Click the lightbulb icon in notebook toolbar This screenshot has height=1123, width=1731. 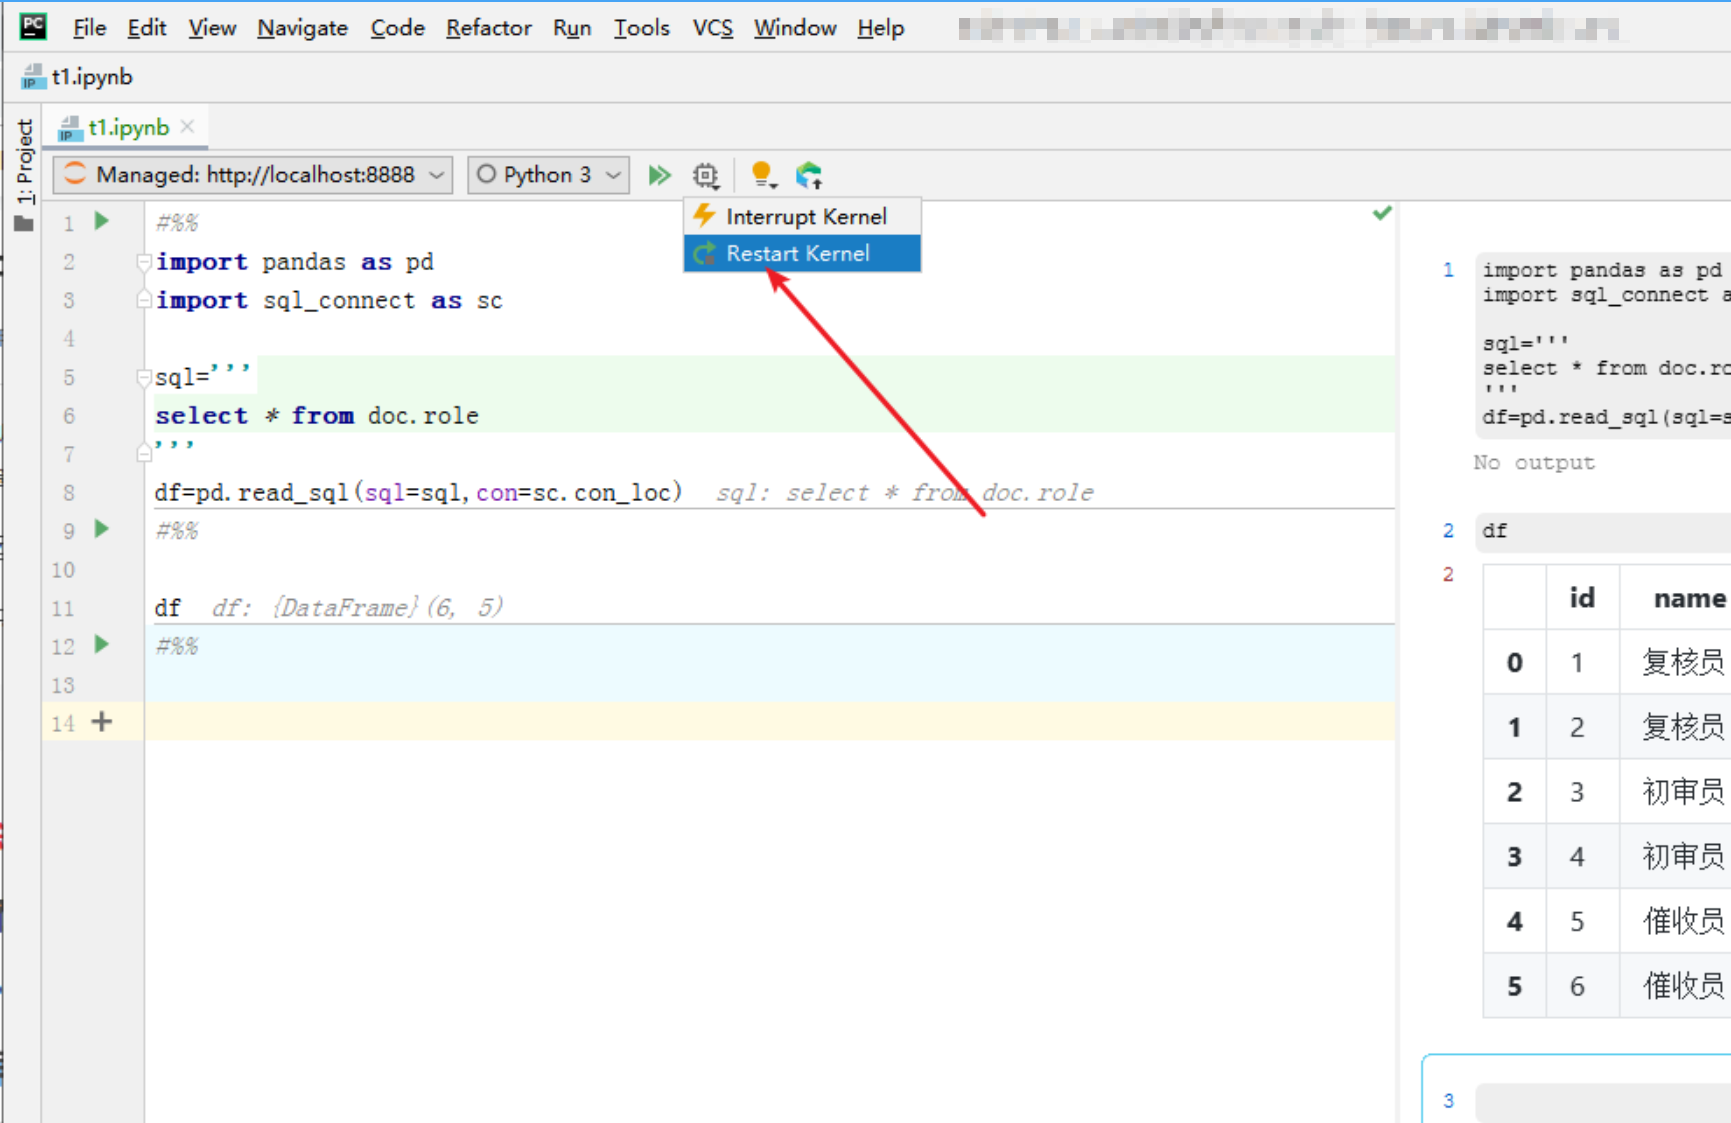762,176
